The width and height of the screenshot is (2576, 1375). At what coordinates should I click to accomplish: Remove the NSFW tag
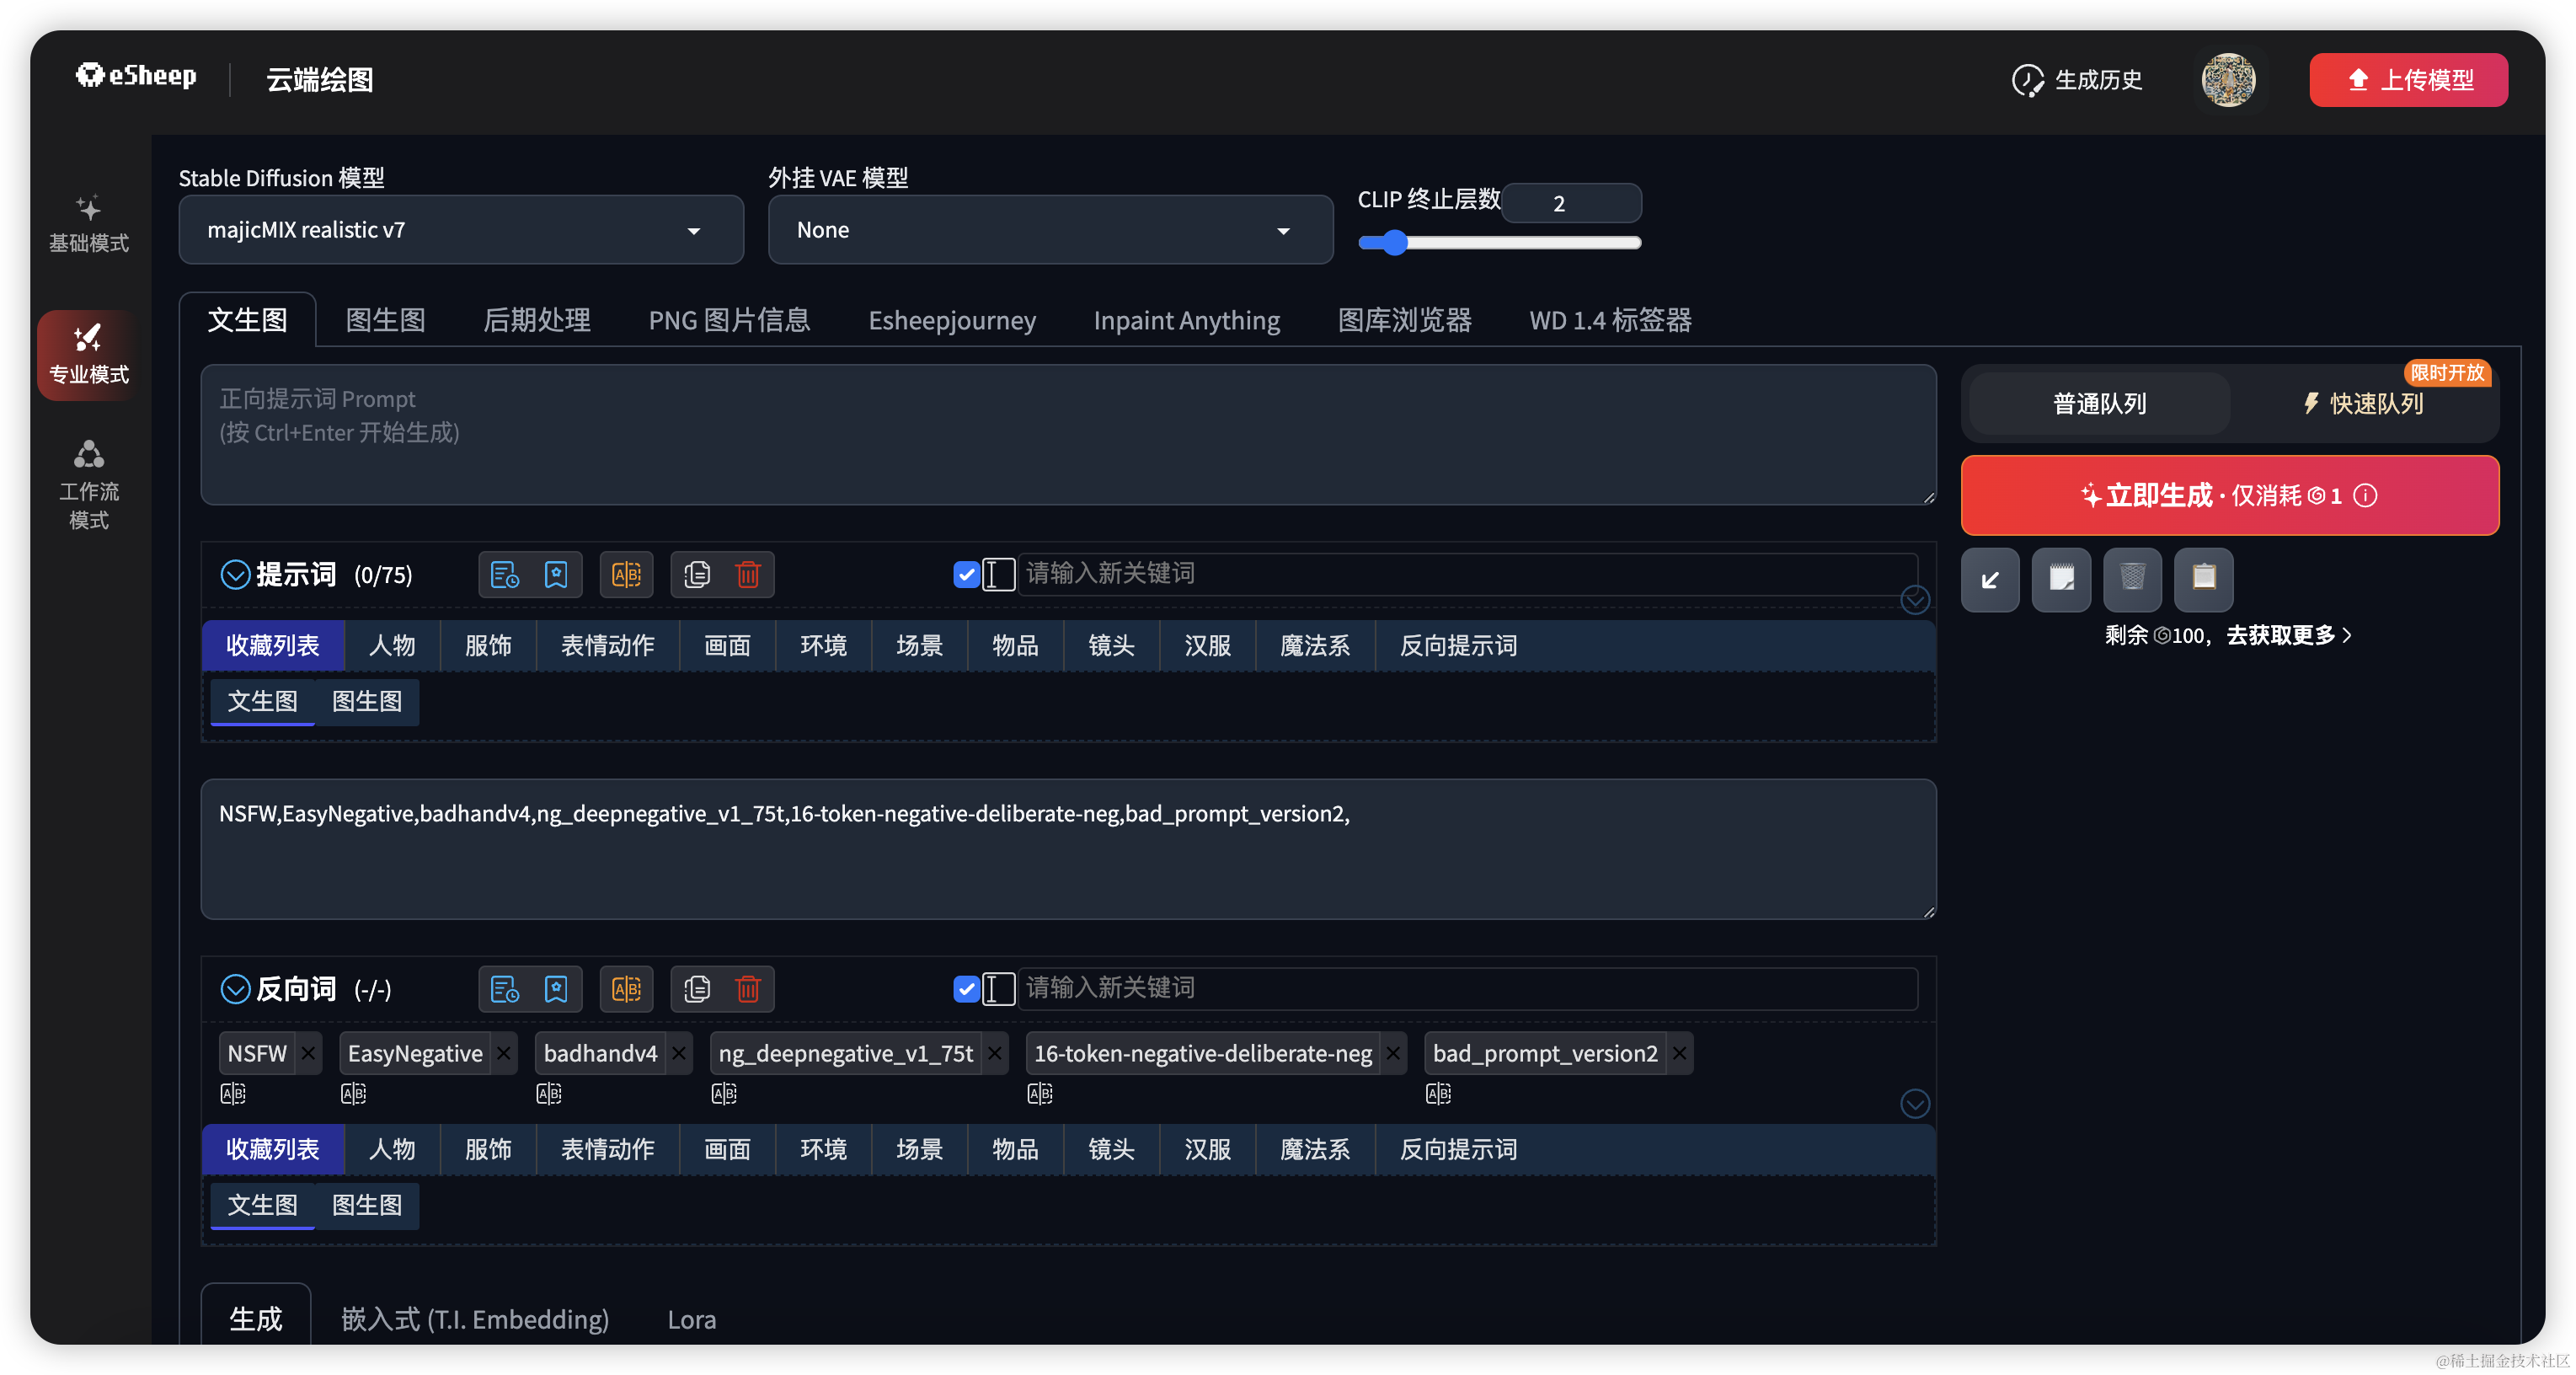tap(309, 1054)
